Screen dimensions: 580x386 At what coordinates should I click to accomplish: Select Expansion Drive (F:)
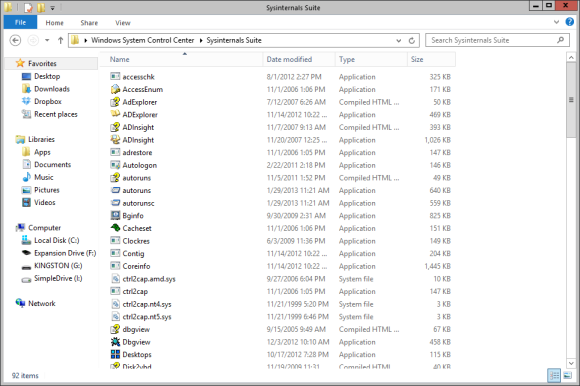[x=65, y=253]
